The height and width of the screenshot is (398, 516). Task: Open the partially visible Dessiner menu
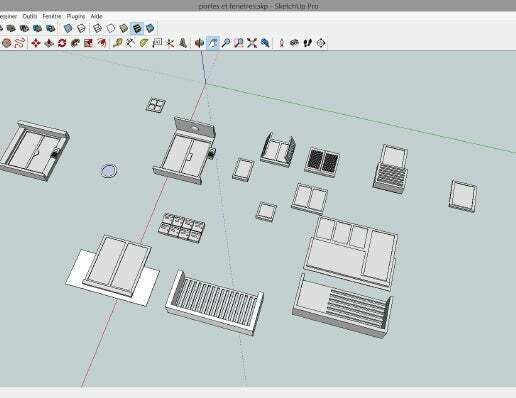click(8, 16)
